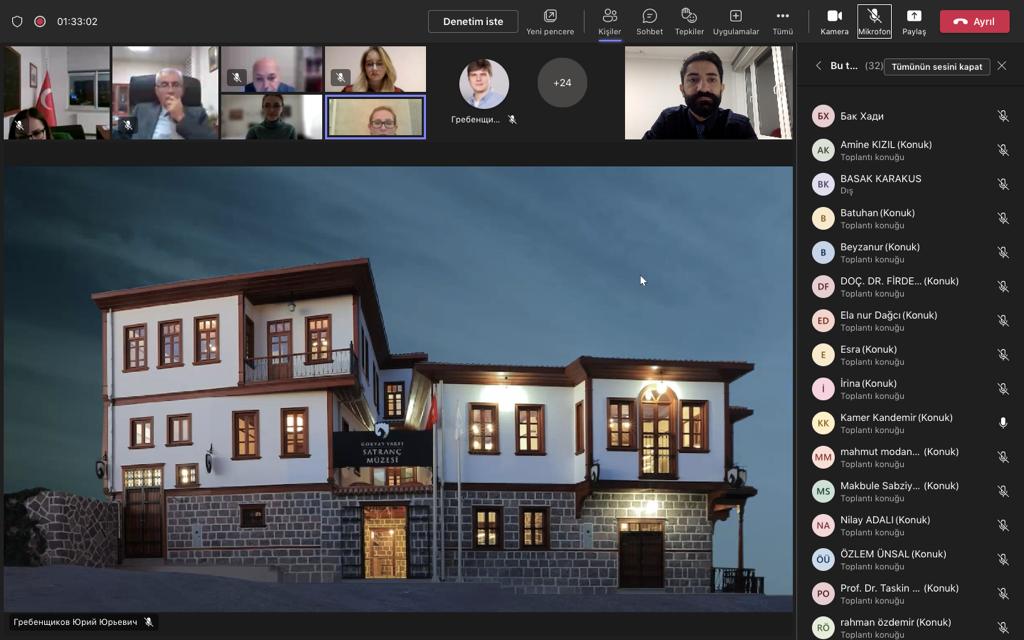Click Tümünün sesini kapat button

(937, 66)
